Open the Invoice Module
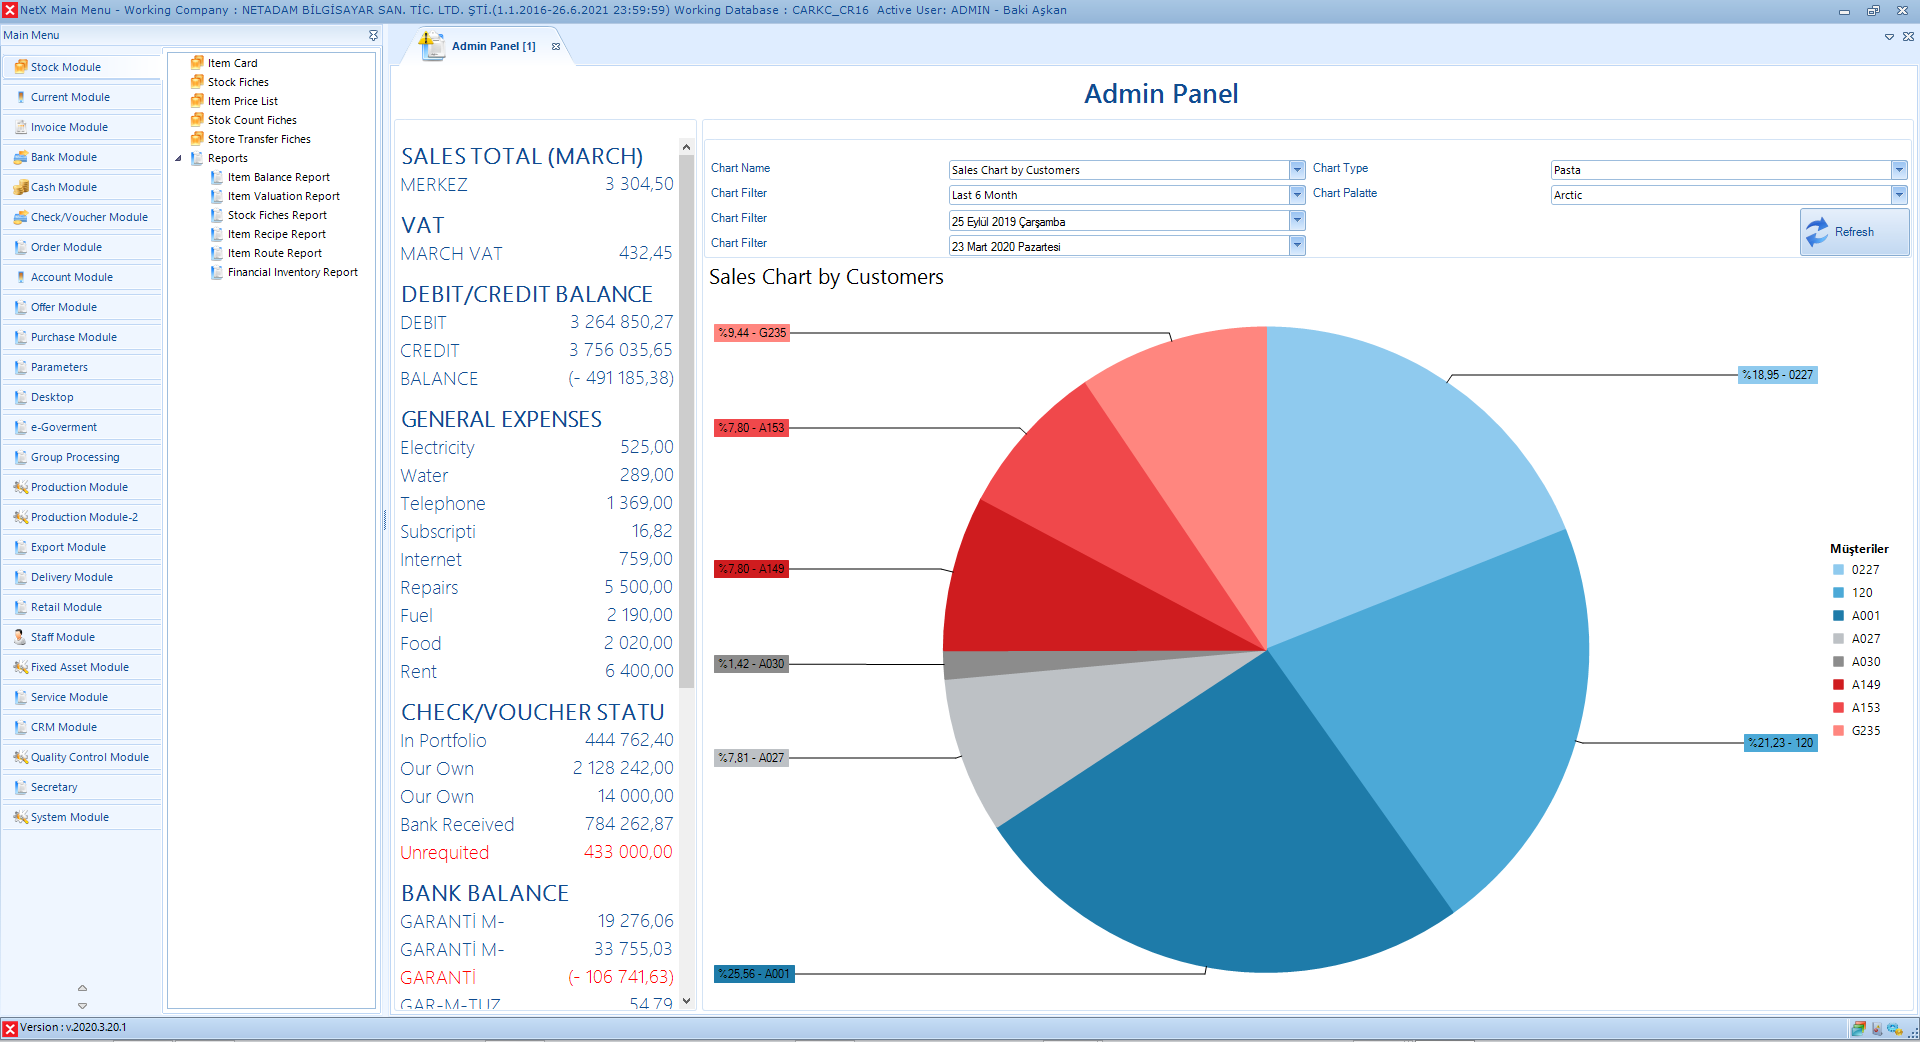 [x=69, y=127]
